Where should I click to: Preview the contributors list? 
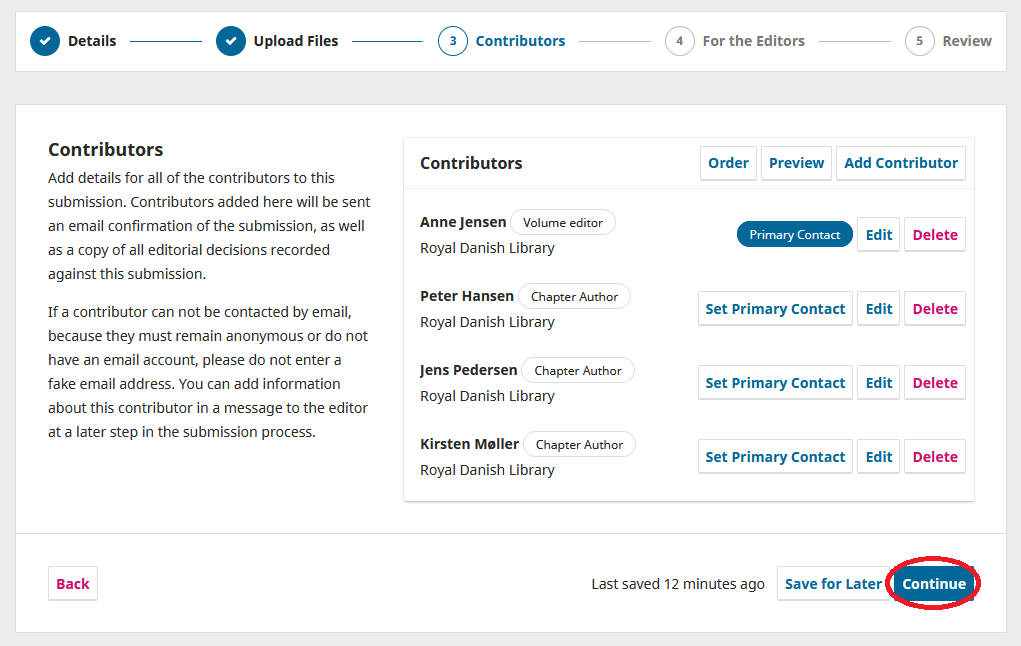coord(796,163)
